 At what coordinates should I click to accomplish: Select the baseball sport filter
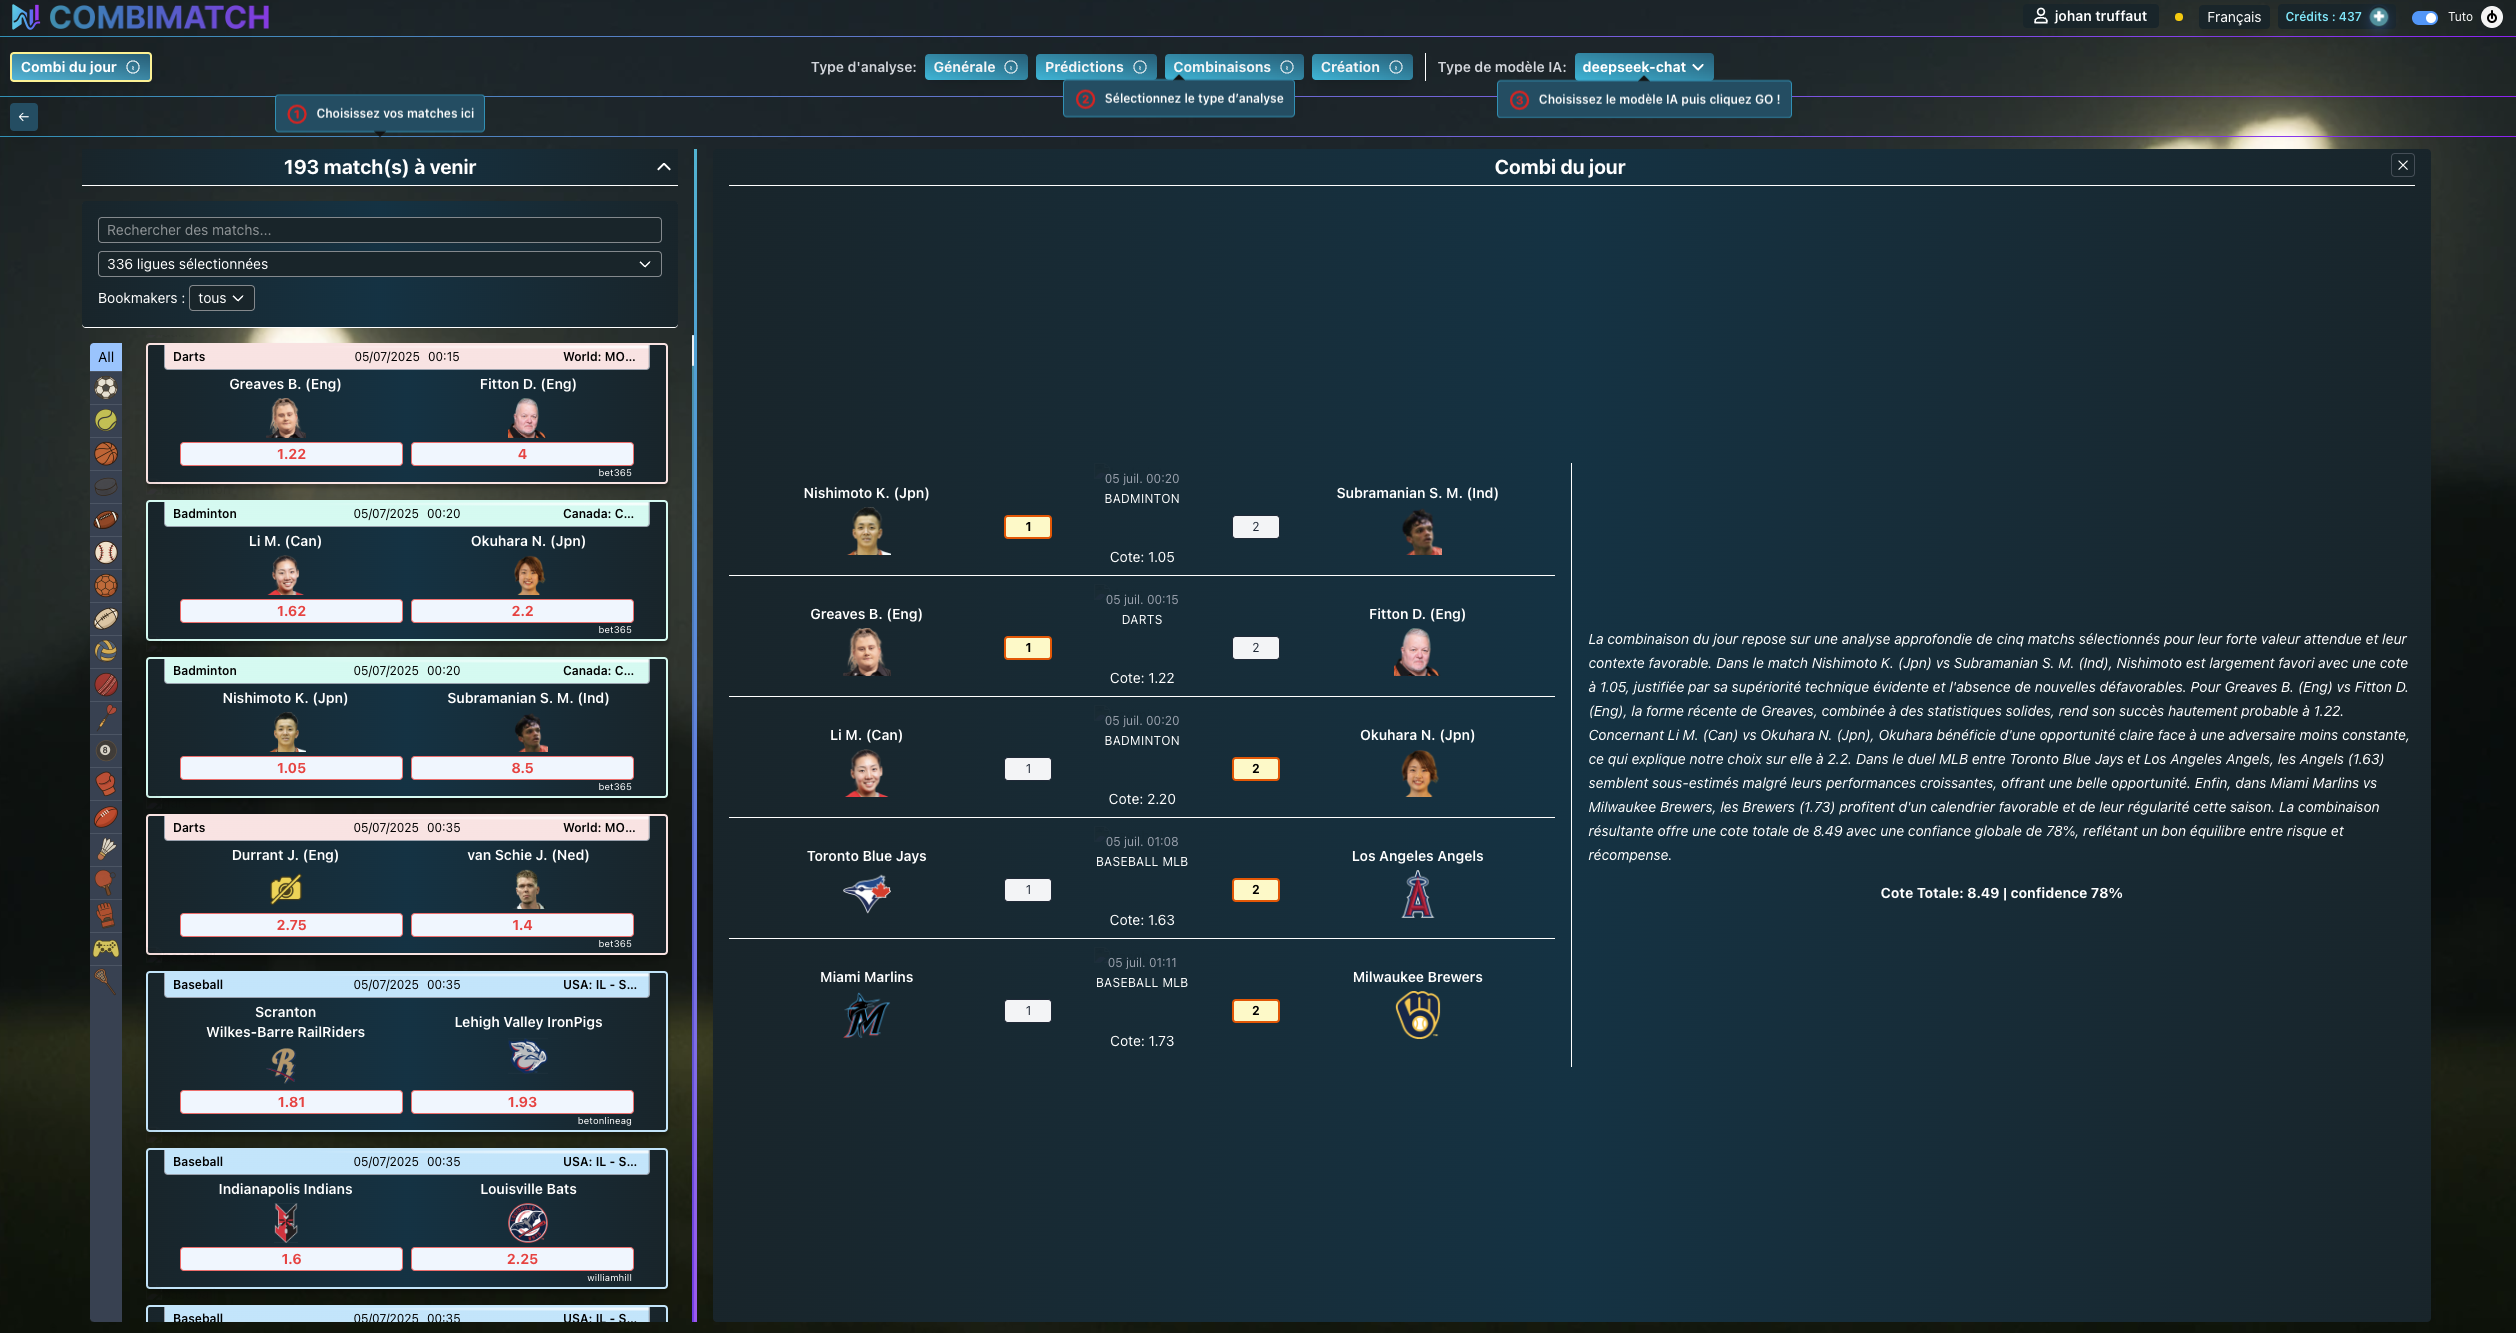pos(106,553)
